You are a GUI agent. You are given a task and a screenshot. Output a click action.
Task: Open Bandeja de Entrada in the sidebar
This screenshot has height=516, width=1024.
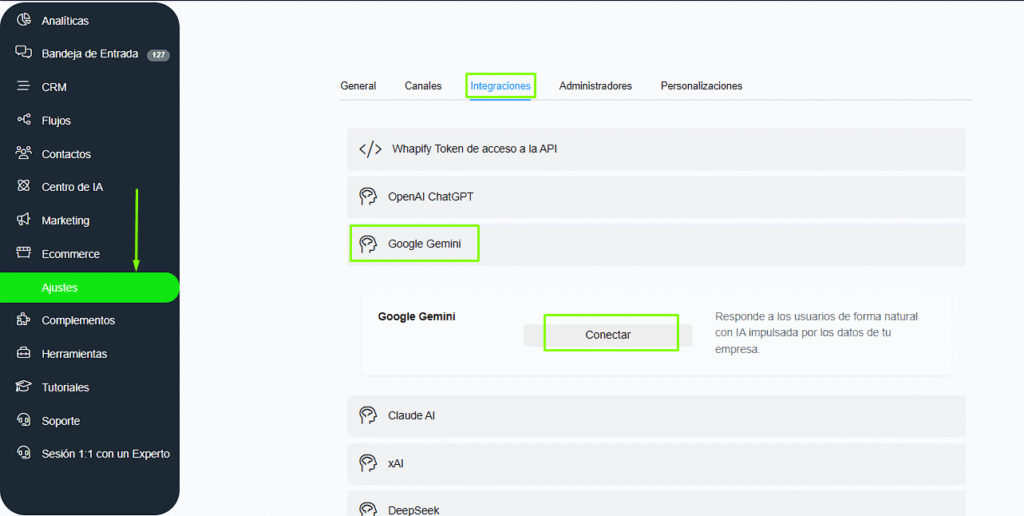tap(89, 54)
